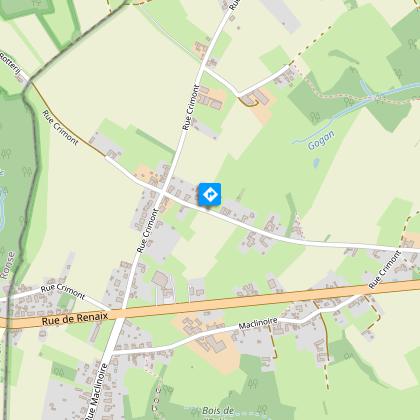This screenshot has height=420, width=420.
Task: Select the Rotterij street label
Action: click(11, 63)
